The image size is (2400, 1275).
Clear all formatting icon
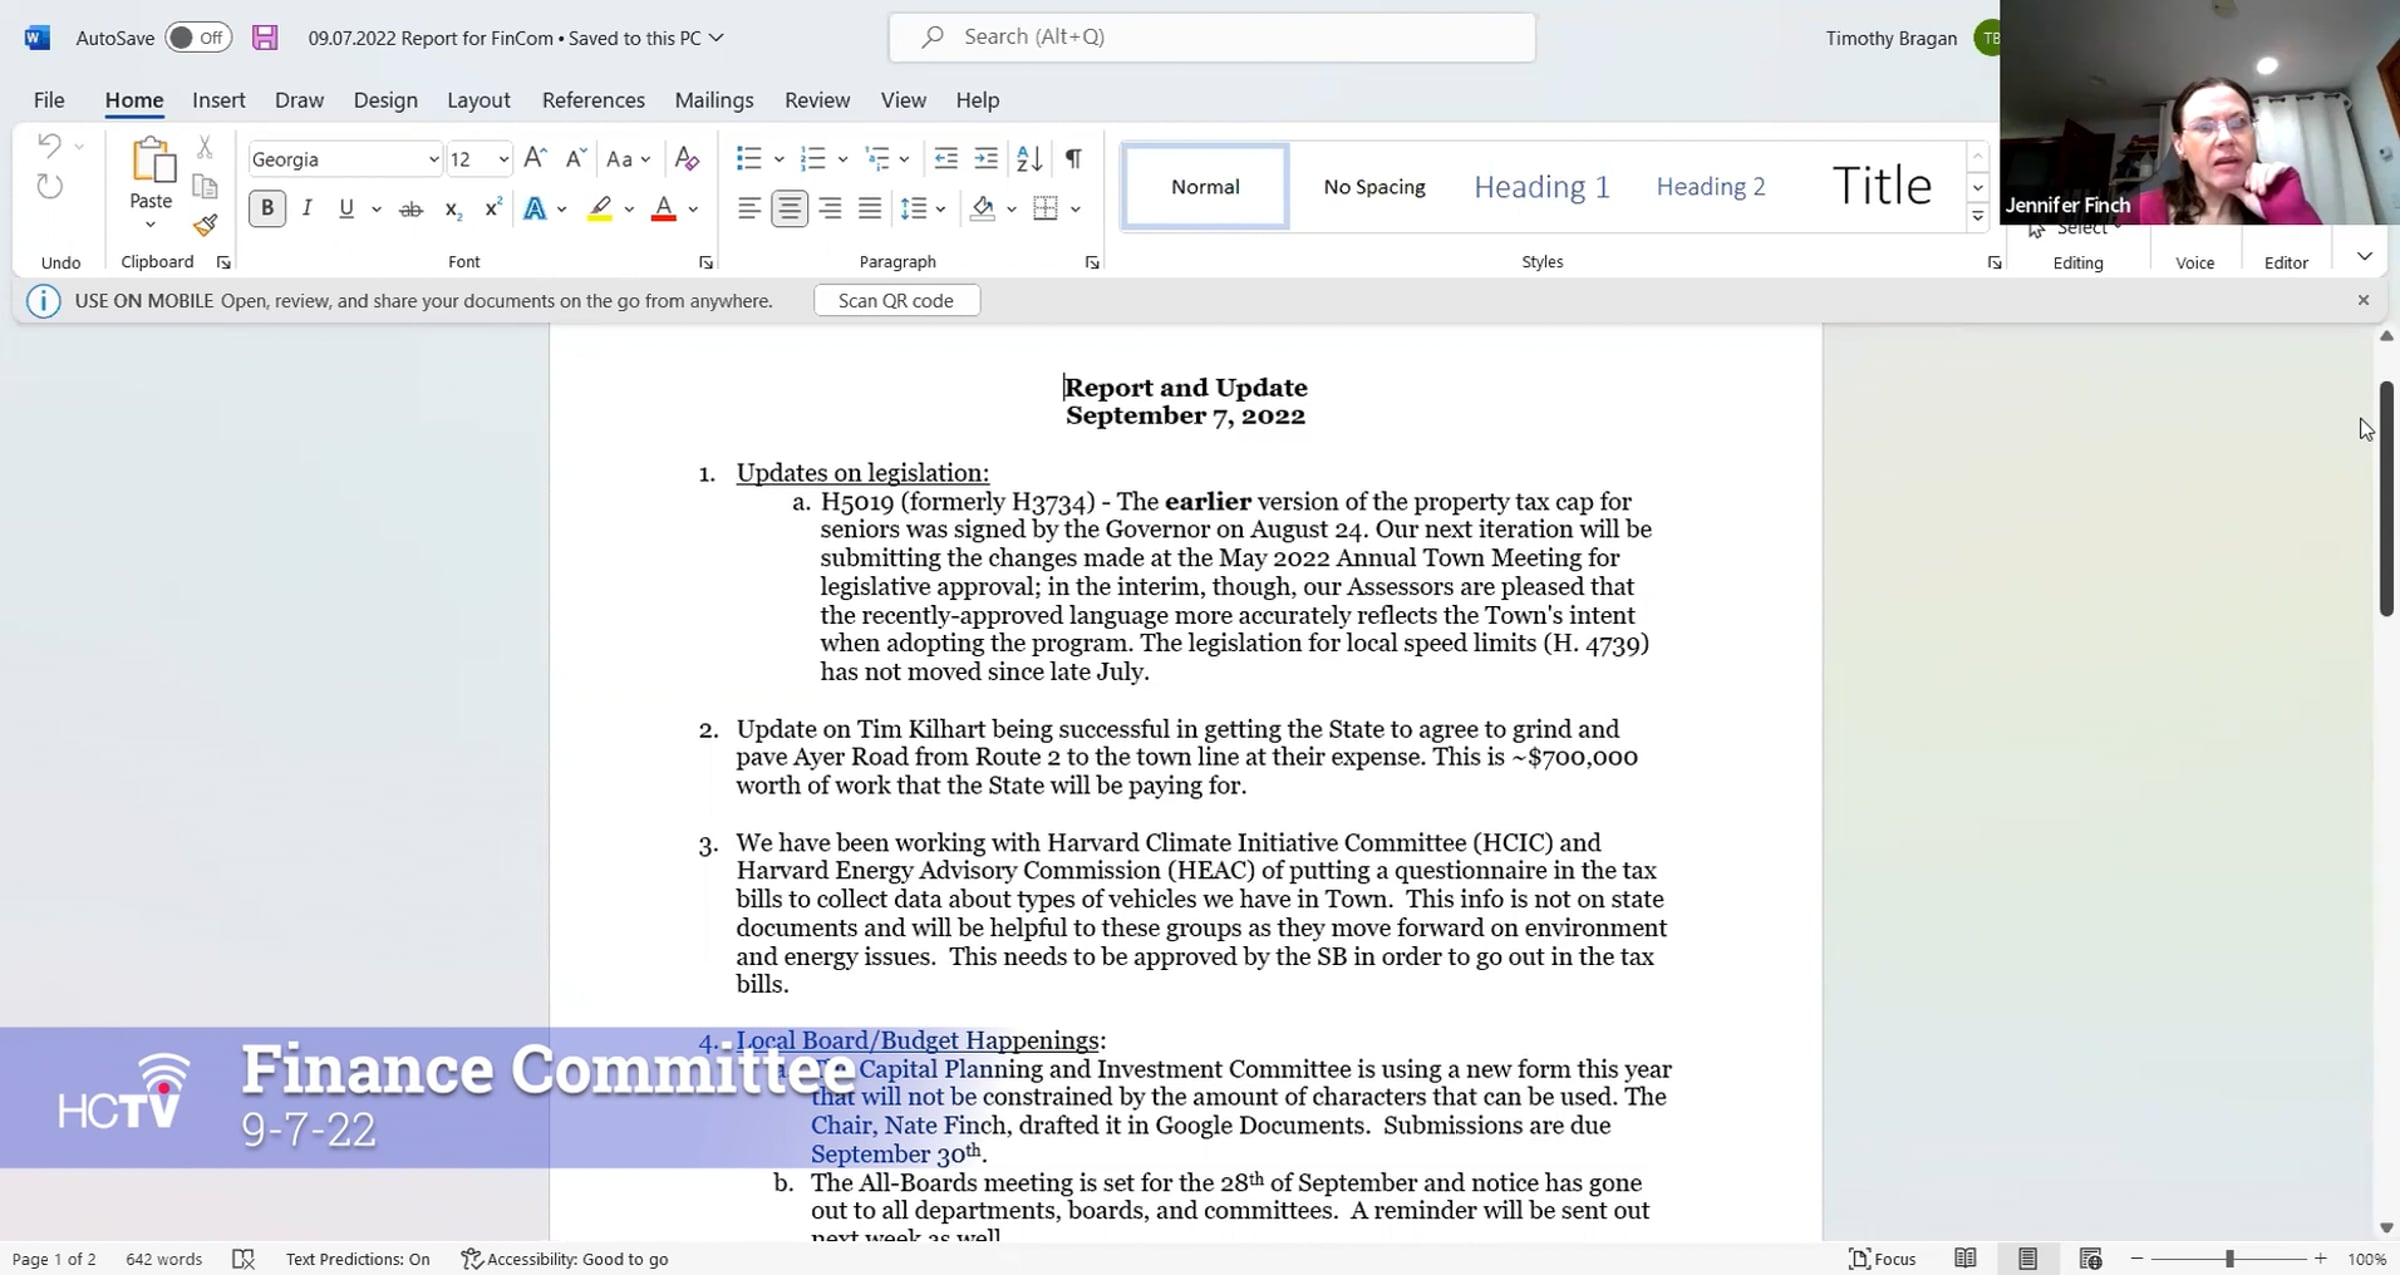[x=687, y=158]
